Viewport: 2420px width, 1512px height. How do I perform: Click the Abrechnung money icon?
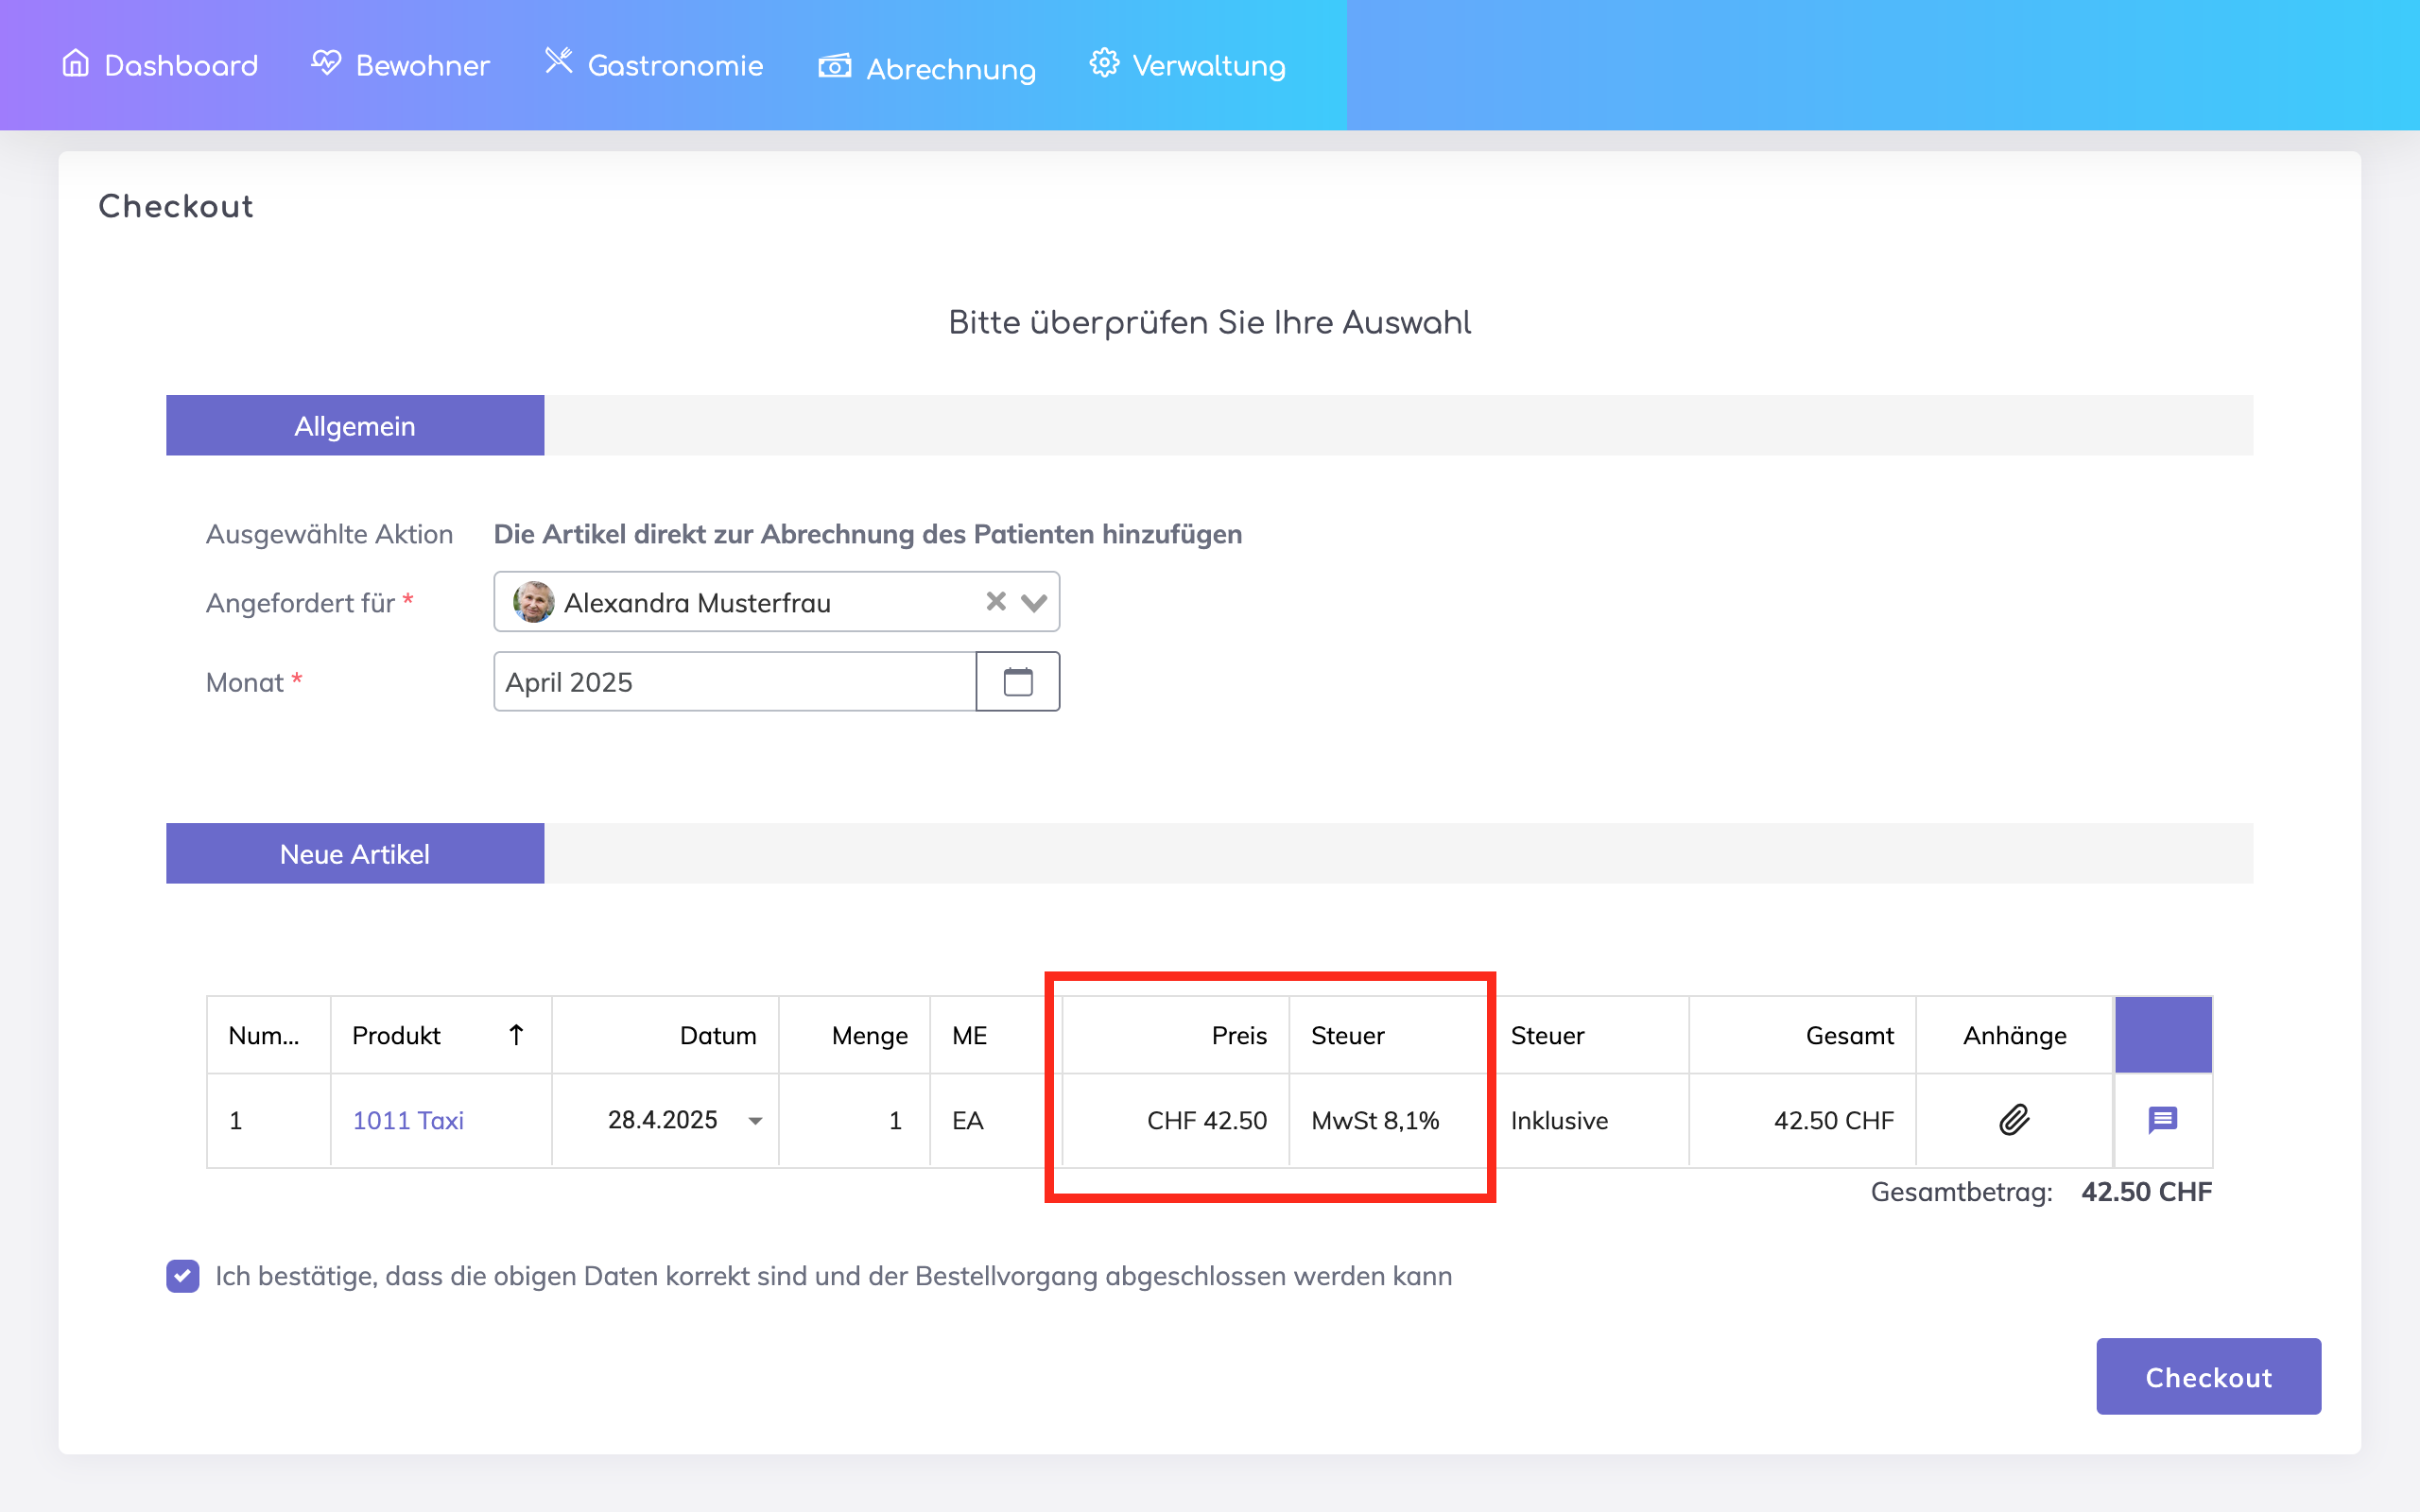click(x=834, y=66)
